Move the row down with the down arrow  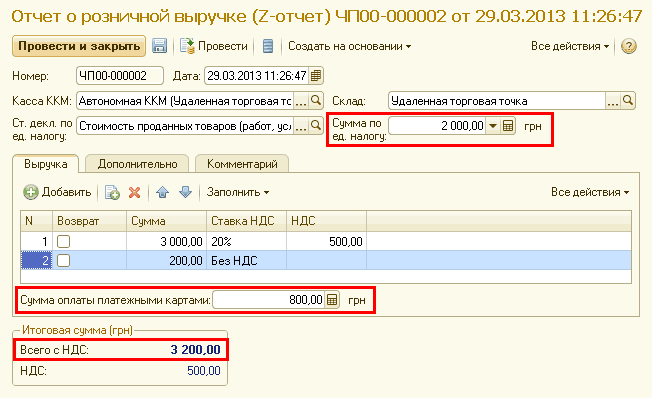(185, 192)
